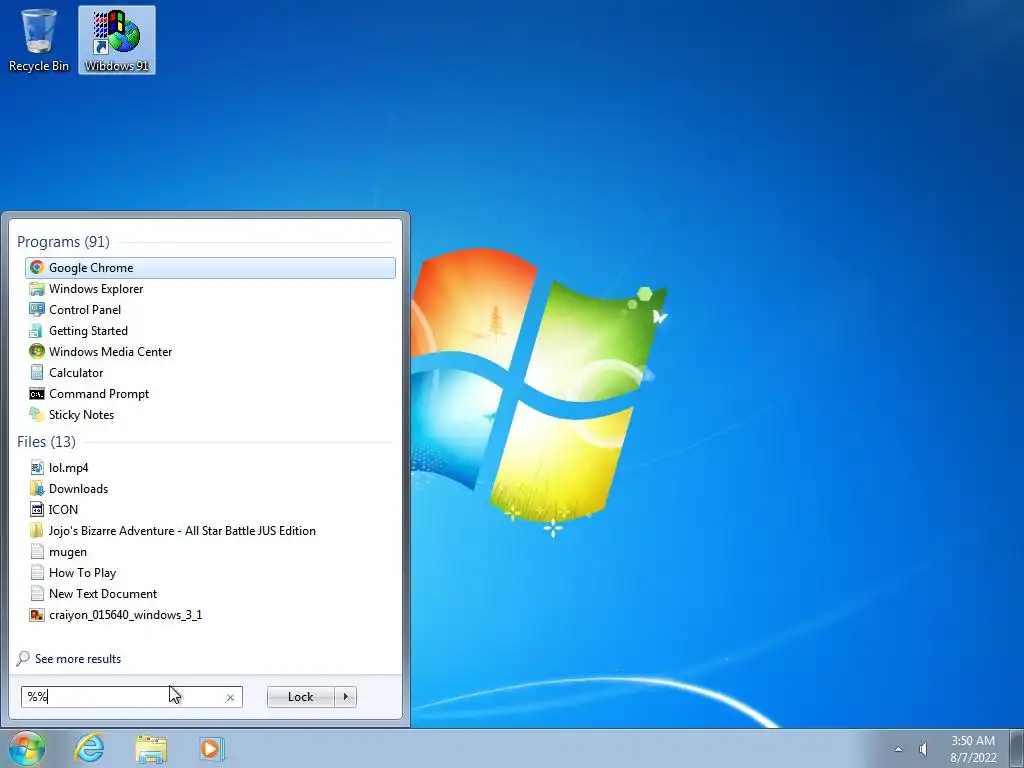Select the ICON file result
This screenshot has height=768, width=1024.
(x=210, y=509)
